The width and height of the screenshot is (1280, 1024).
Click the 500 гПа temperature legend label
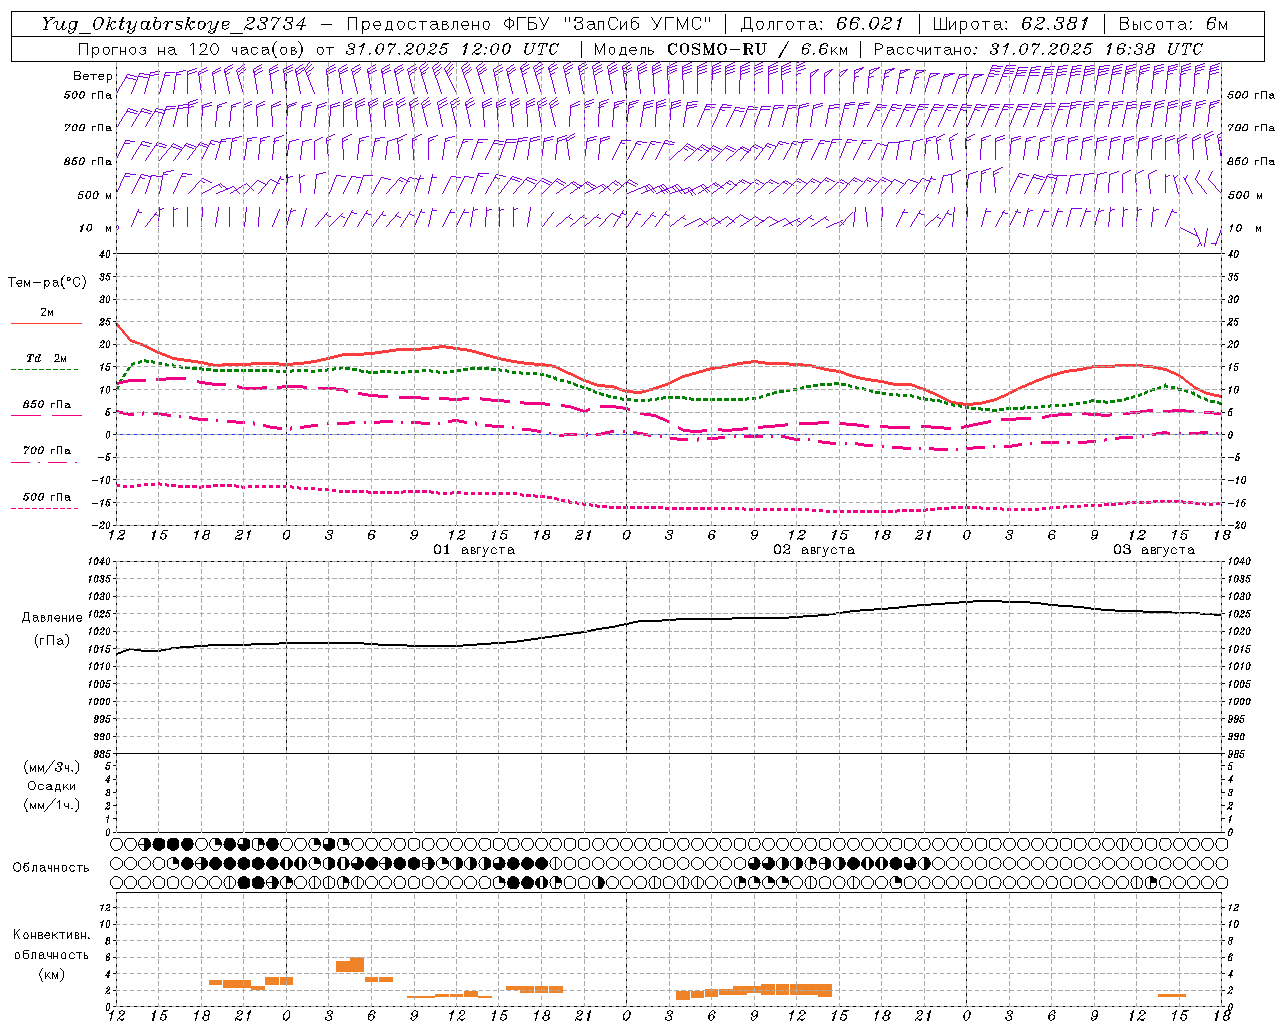click(x=47, y=497)
